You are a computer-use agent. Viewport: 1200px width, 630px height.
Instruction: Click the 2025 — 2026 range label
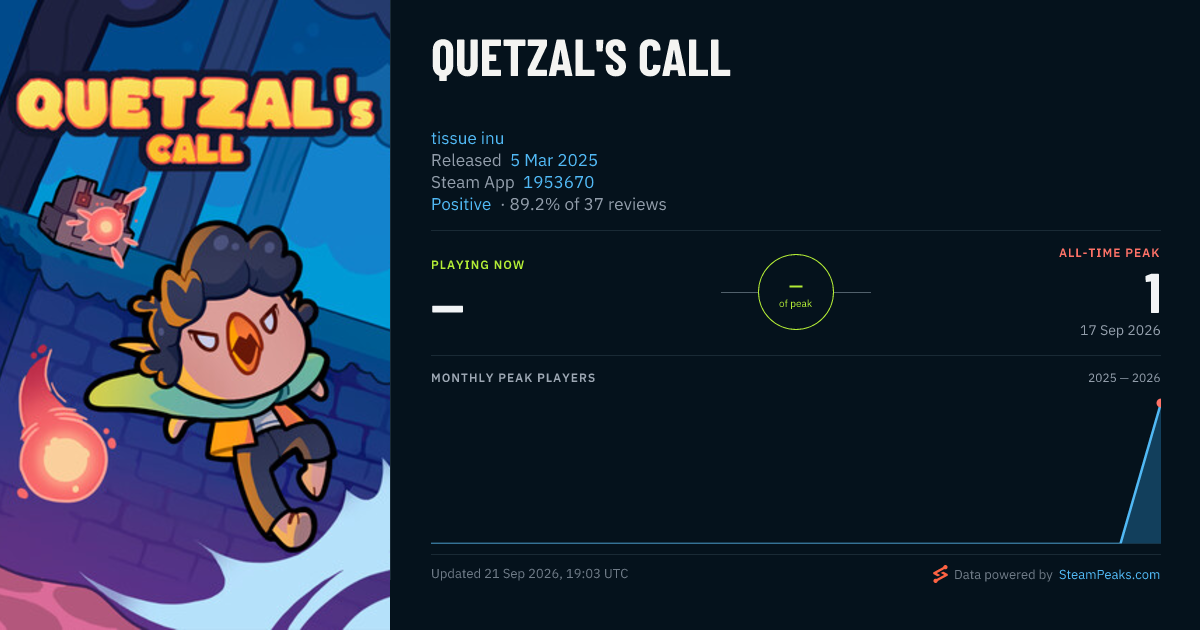tap(1124, 378)
